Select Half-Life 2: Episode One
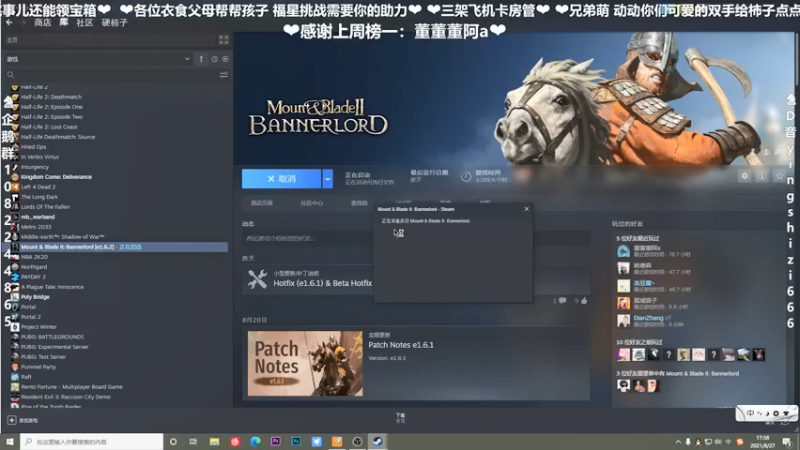Screen dimensions: 800x450 tap(52, 107)
